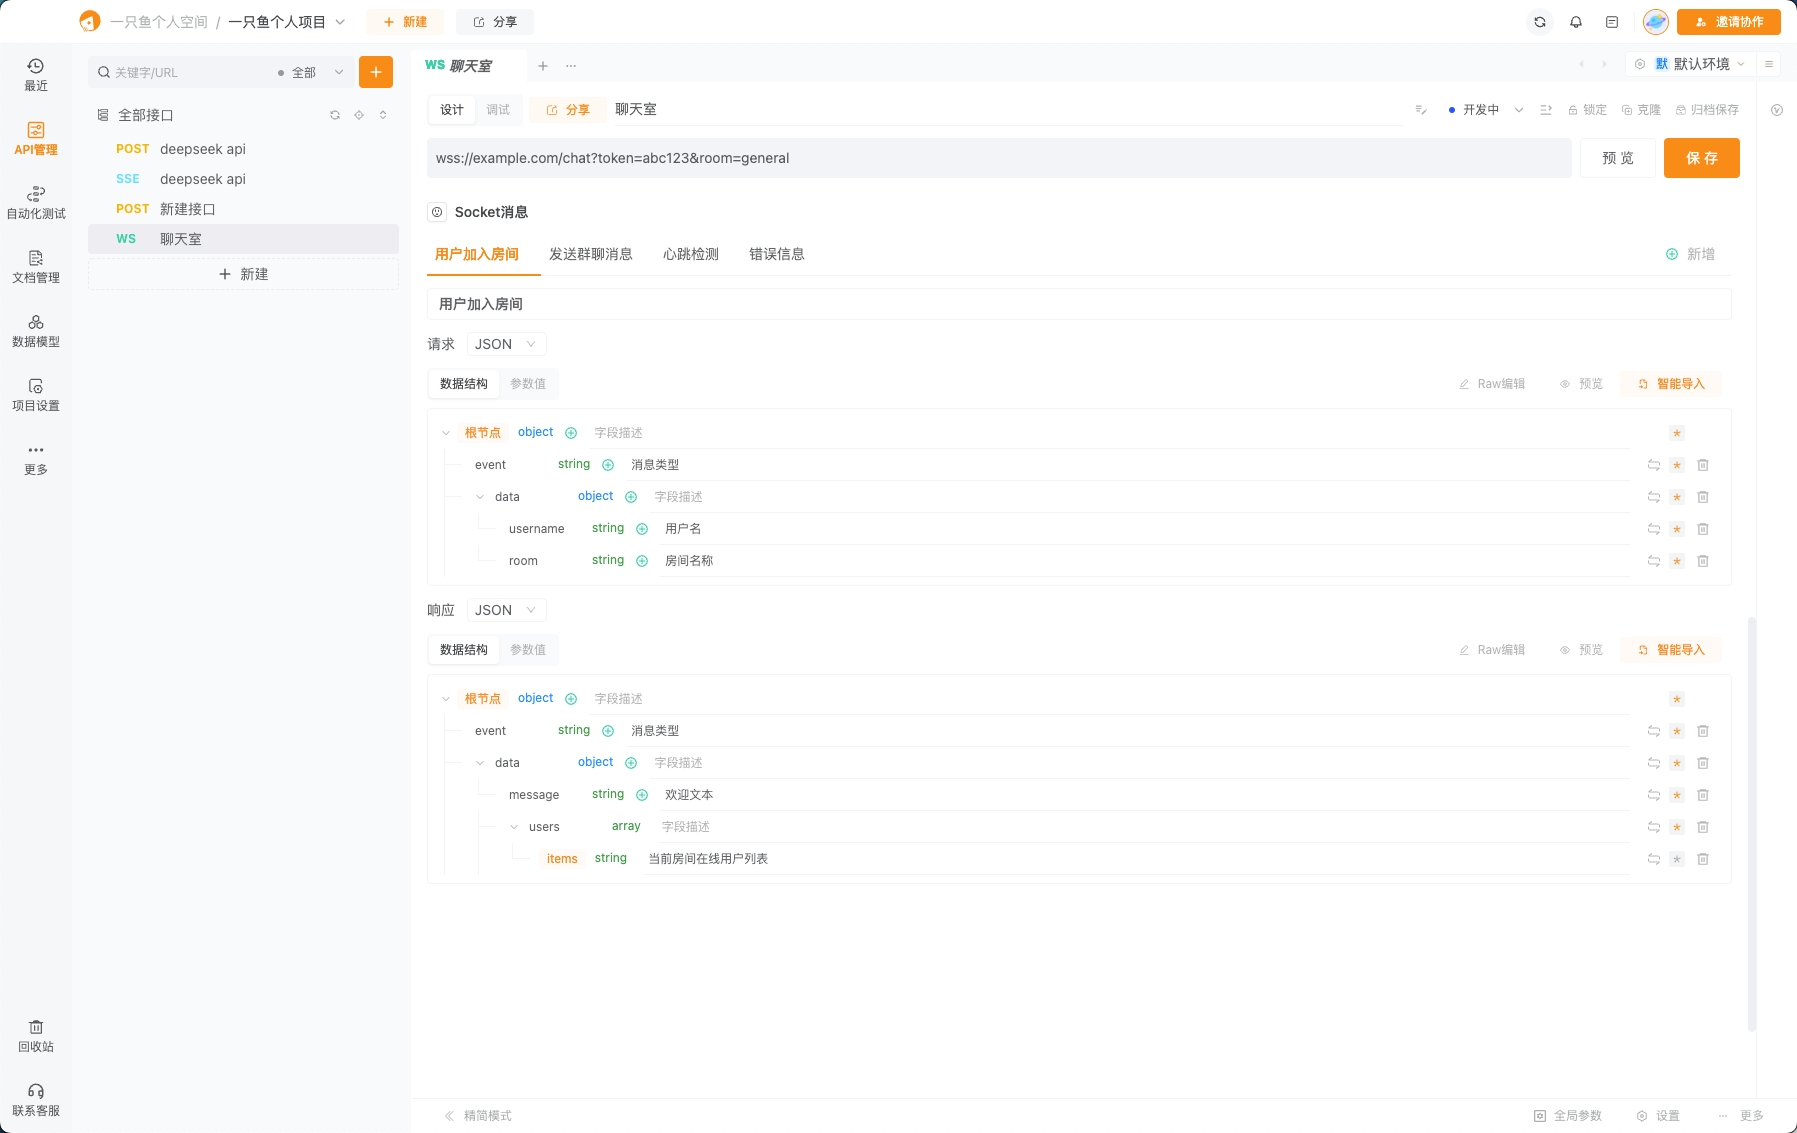Open 项目设置 project settings
1797x1133 pixels.
point(35,395)
